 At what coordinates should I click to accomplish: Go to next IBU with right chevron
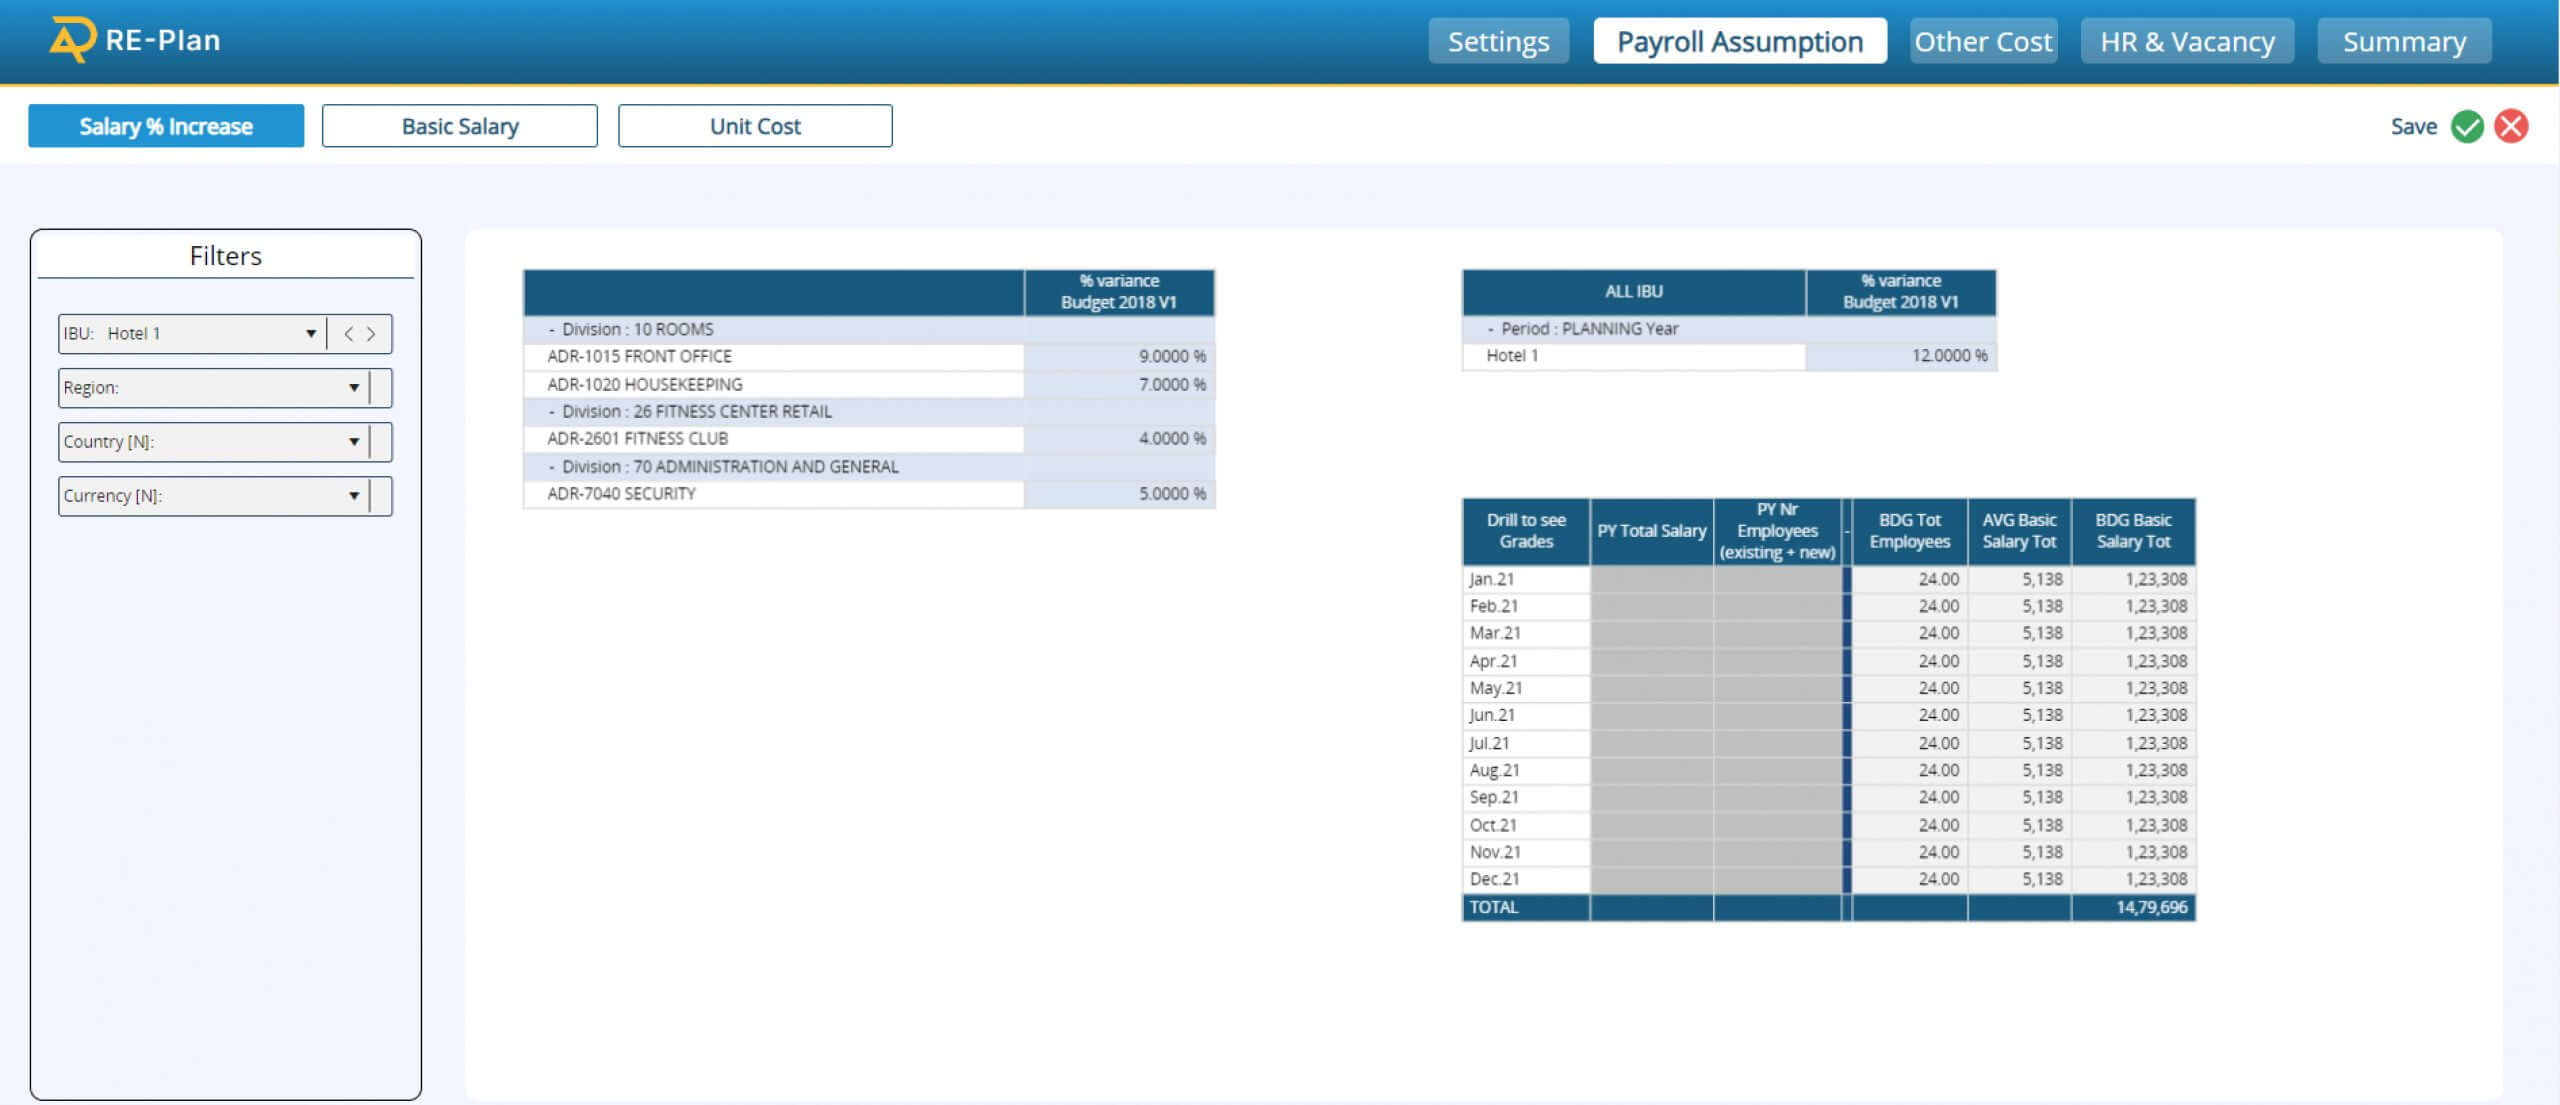pyautogui.click(x=371, y=334)
